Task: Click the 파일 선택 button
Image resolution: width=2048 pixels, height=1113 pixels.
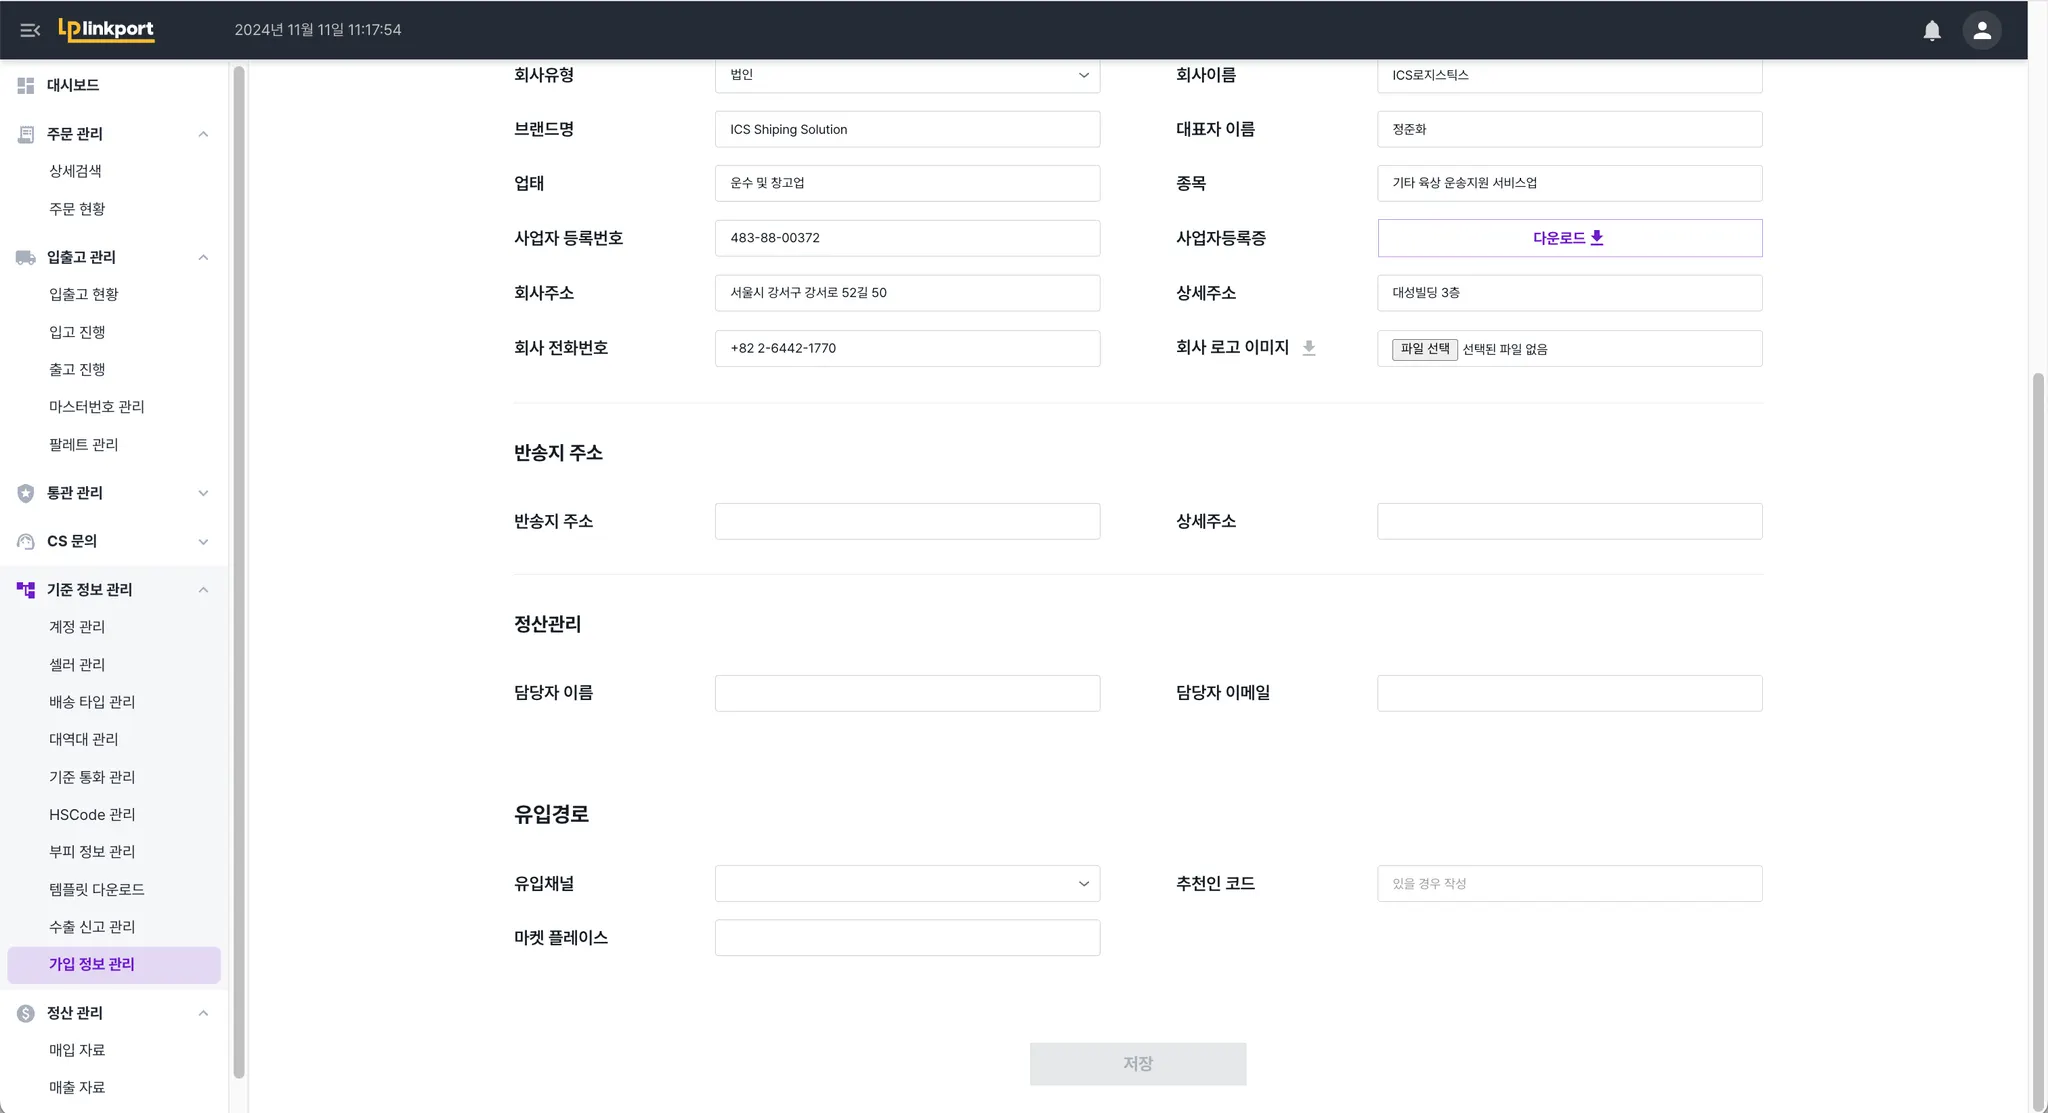Action: [1424, 349]
